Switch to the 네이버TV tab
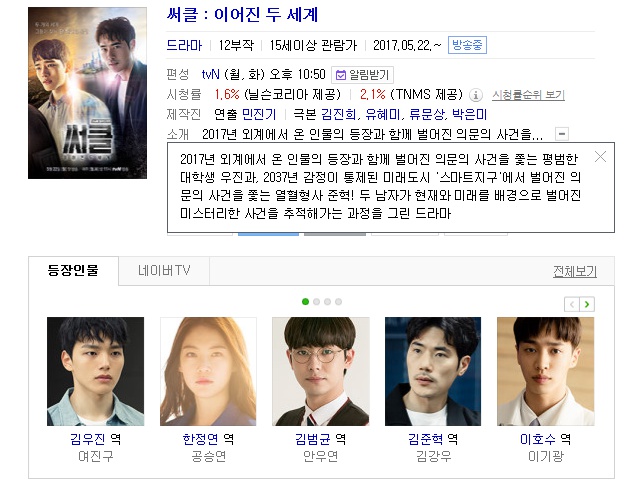Viewport: 632px width, 481px height. (x=164, y=270)
